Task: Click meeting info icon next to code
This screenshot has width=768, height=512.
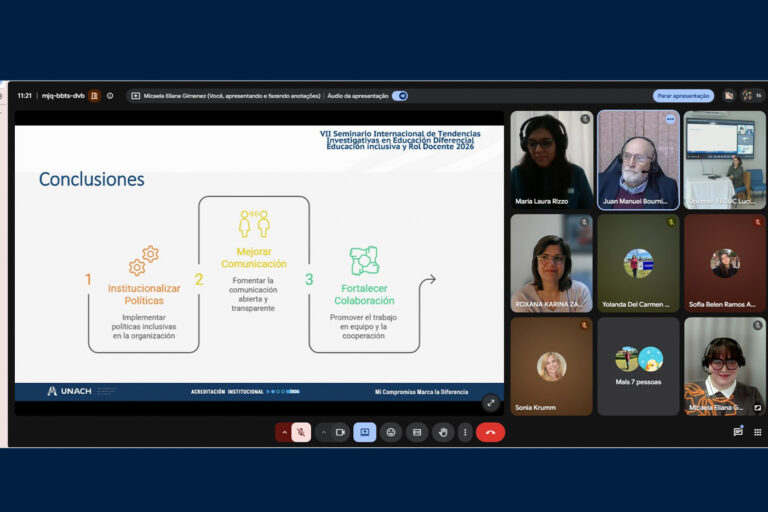Action: [110, 96]
